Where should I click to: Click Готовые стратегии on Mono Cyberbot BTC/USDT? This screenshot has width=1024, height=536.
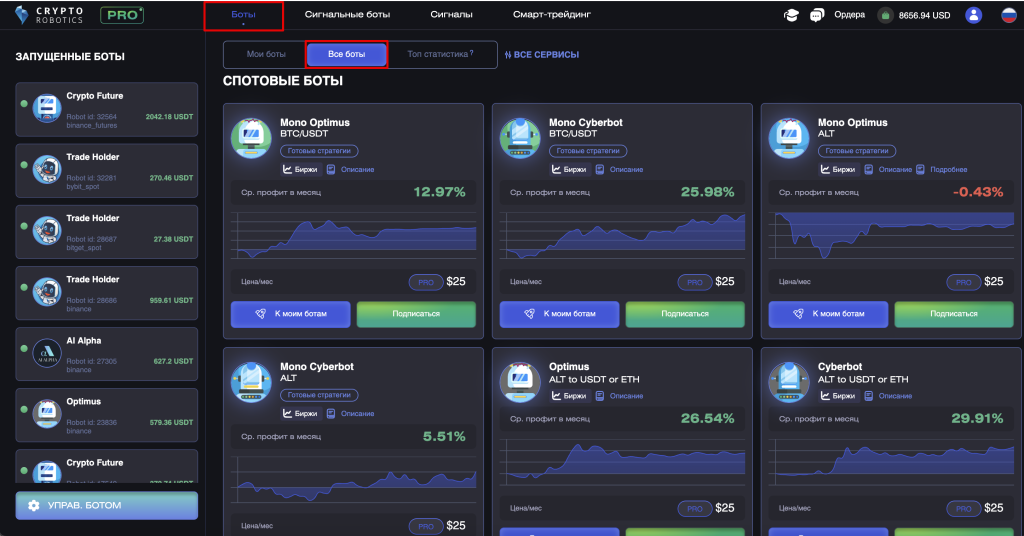coord(588,151)
